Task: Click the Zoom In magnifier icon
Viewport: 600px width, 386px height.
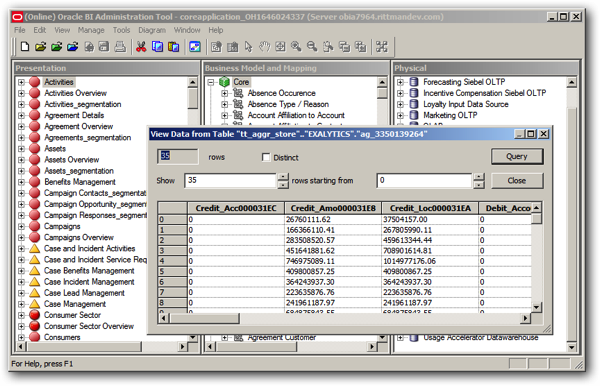Action: click(296, 47)
